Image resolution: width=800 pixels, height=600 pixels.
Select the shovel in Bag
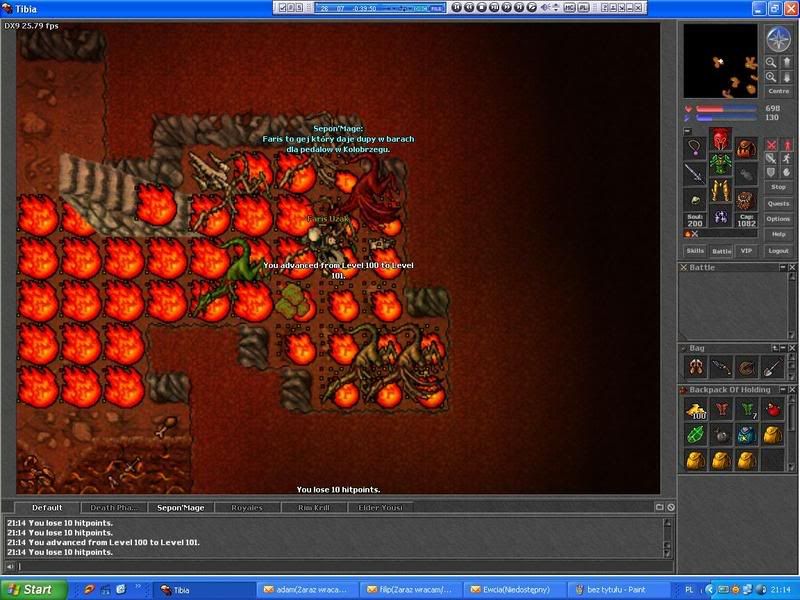click(772, 367)
